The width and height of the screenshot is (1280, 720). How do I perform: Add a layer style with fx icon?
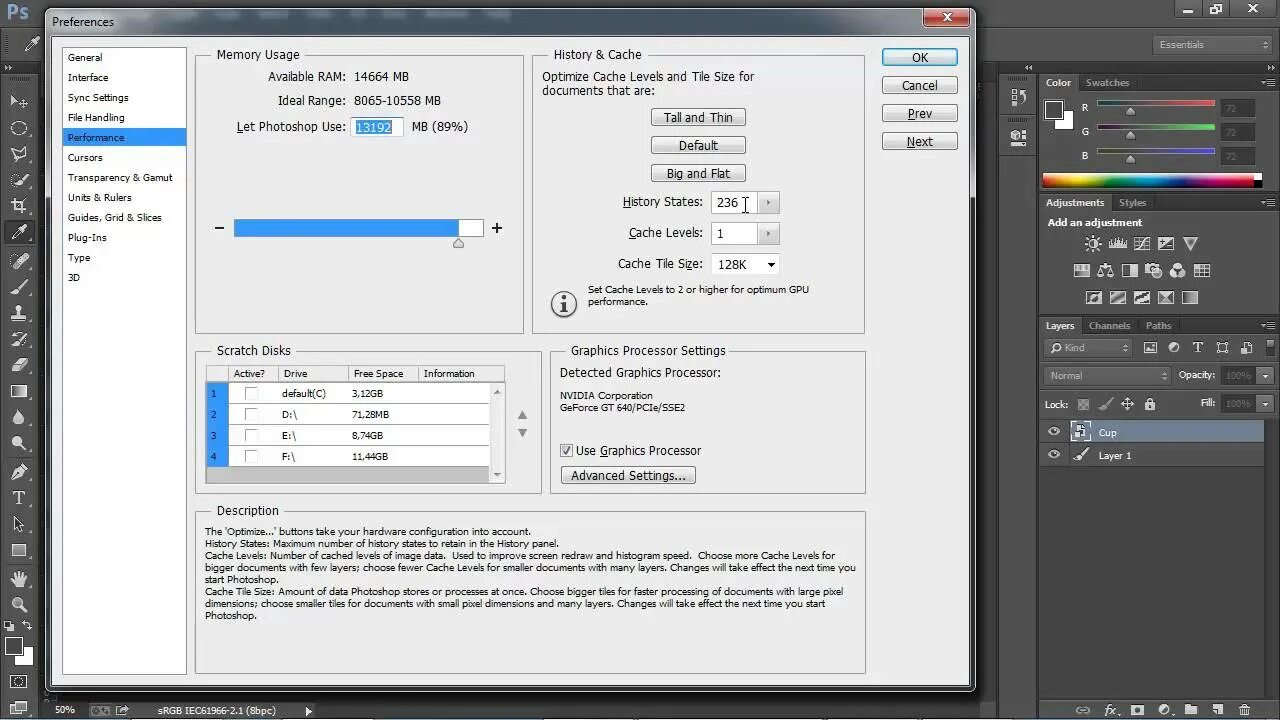[x=1110, y=710]
